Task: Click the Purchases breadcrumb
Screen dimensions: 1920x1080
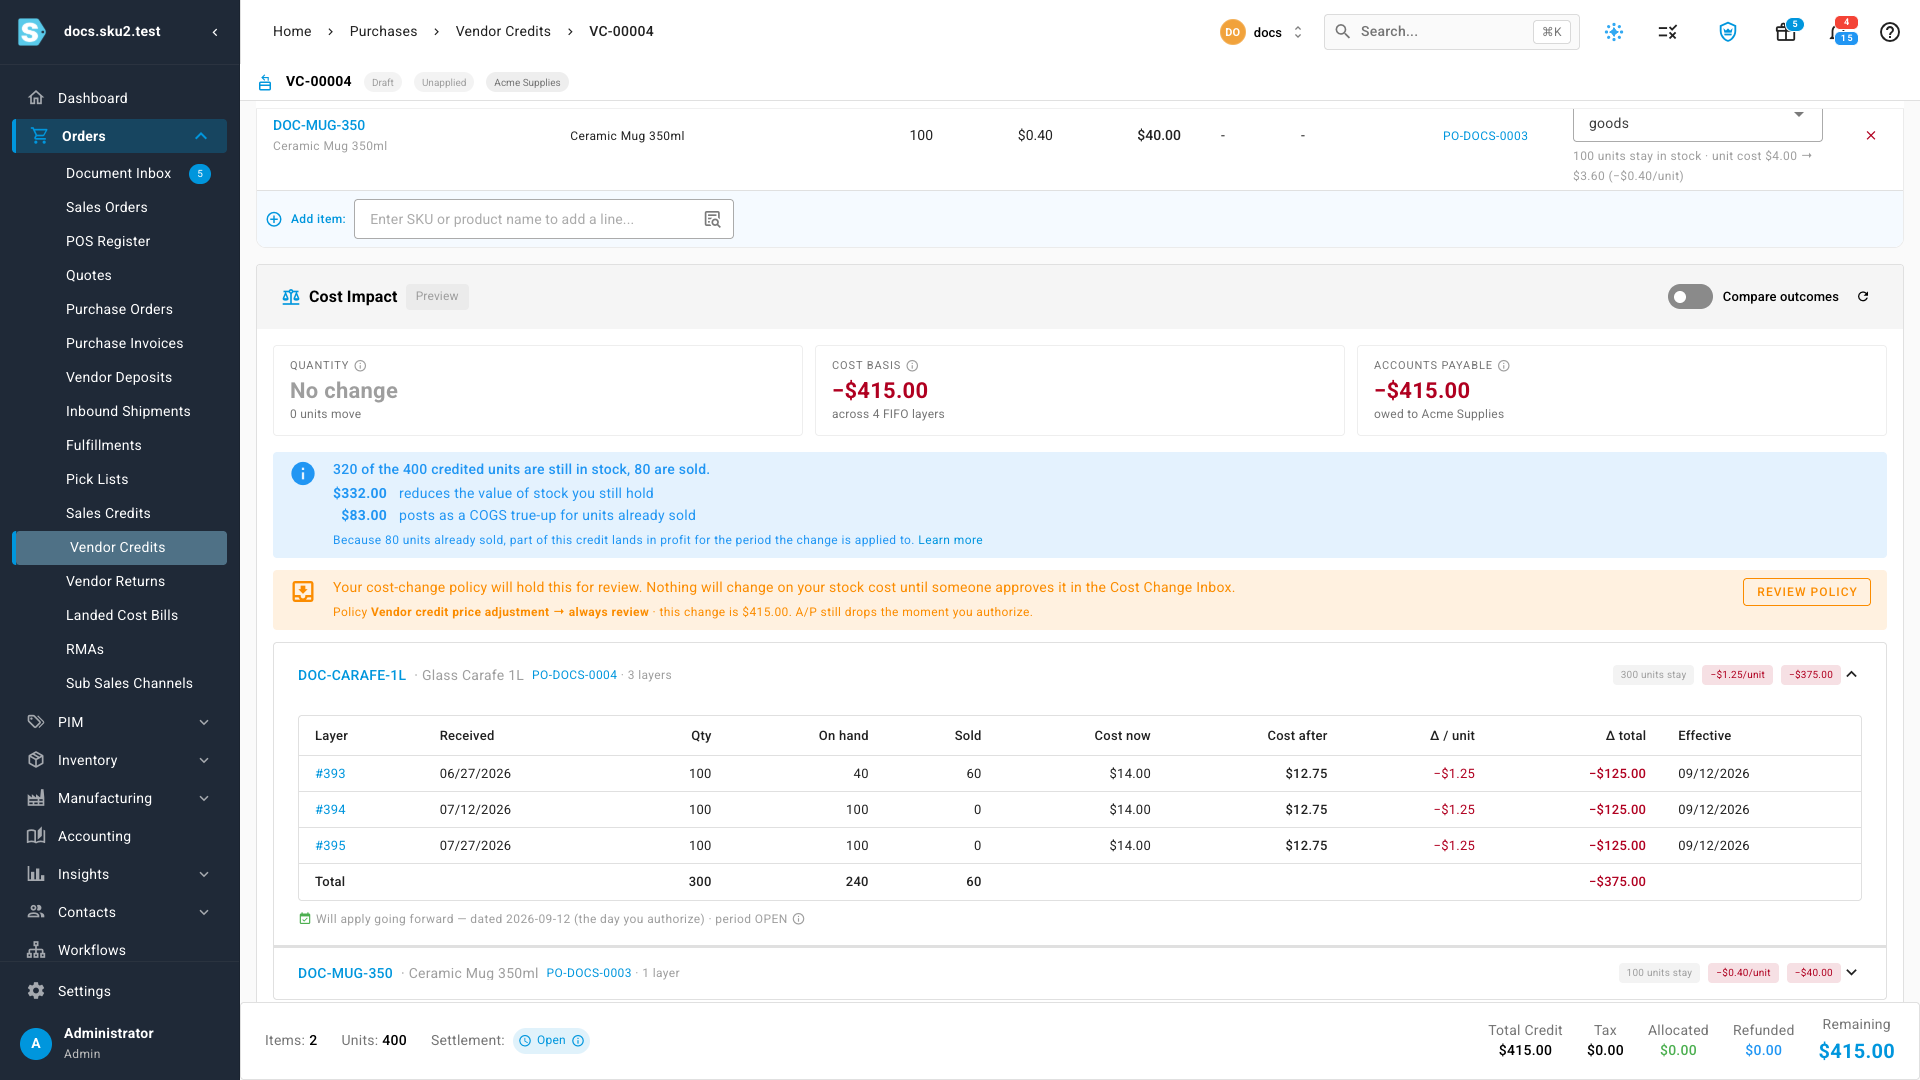Action: tap(383, 32)
